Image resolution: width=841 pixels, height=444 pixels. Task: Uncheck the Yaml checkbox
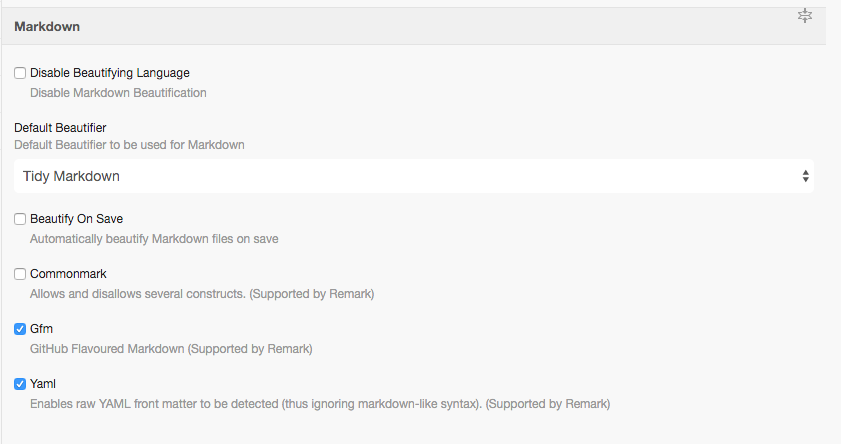20,384
